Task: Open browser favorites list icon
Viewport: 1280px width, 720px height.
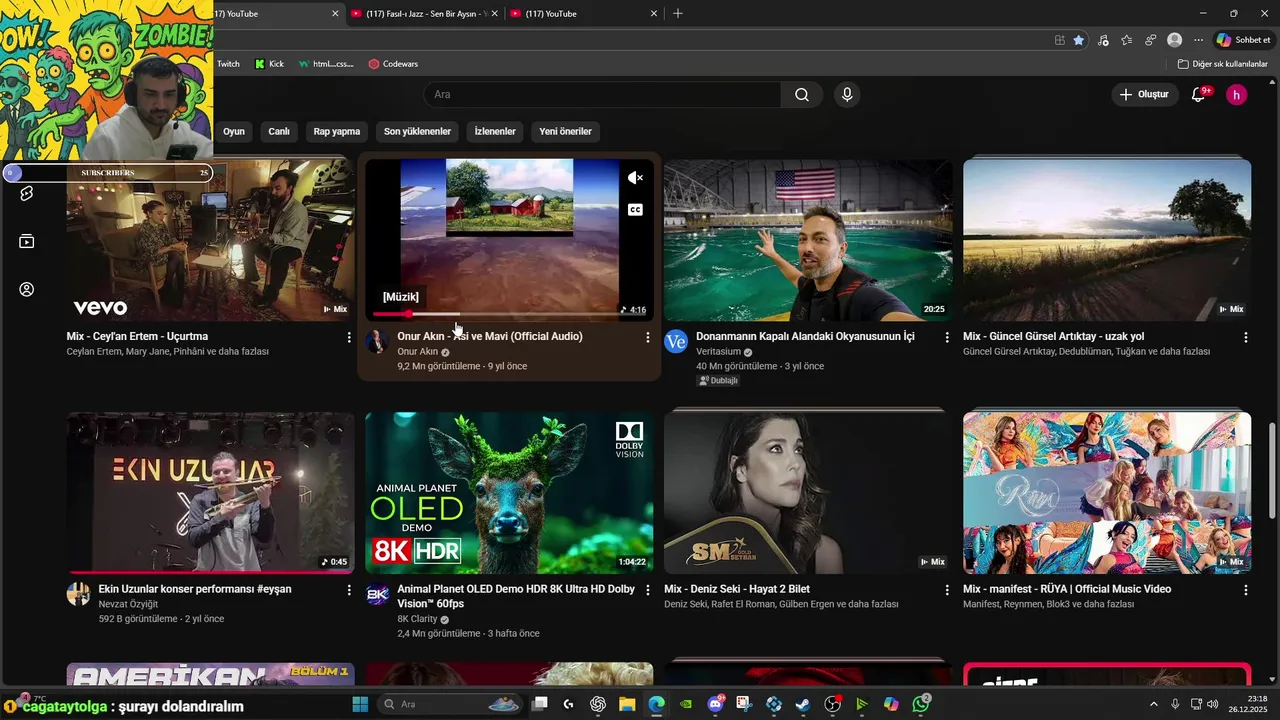Action: pos(1127,40)
